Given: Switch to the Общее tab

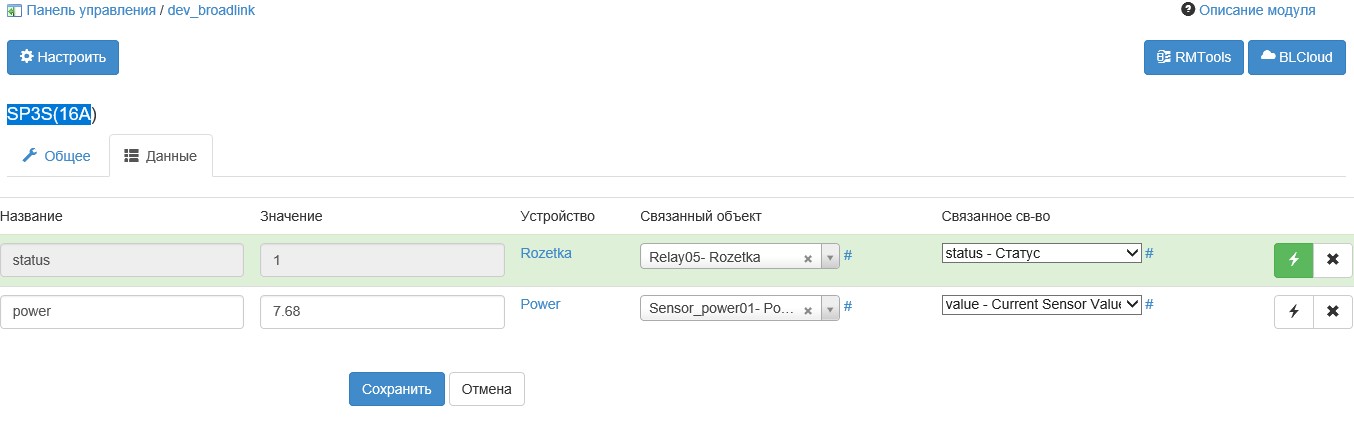Looking at the screenshot, I should pyautogui.click(x=57, y=156).
